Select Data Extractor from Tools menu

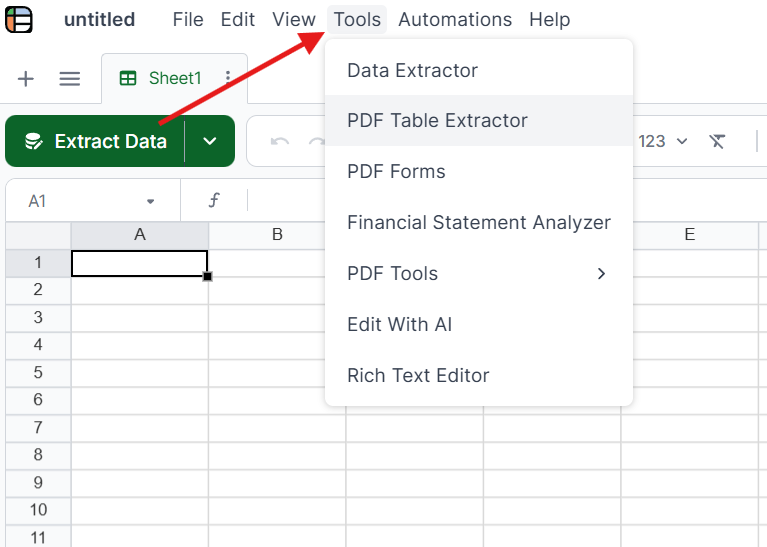point(478,70)
